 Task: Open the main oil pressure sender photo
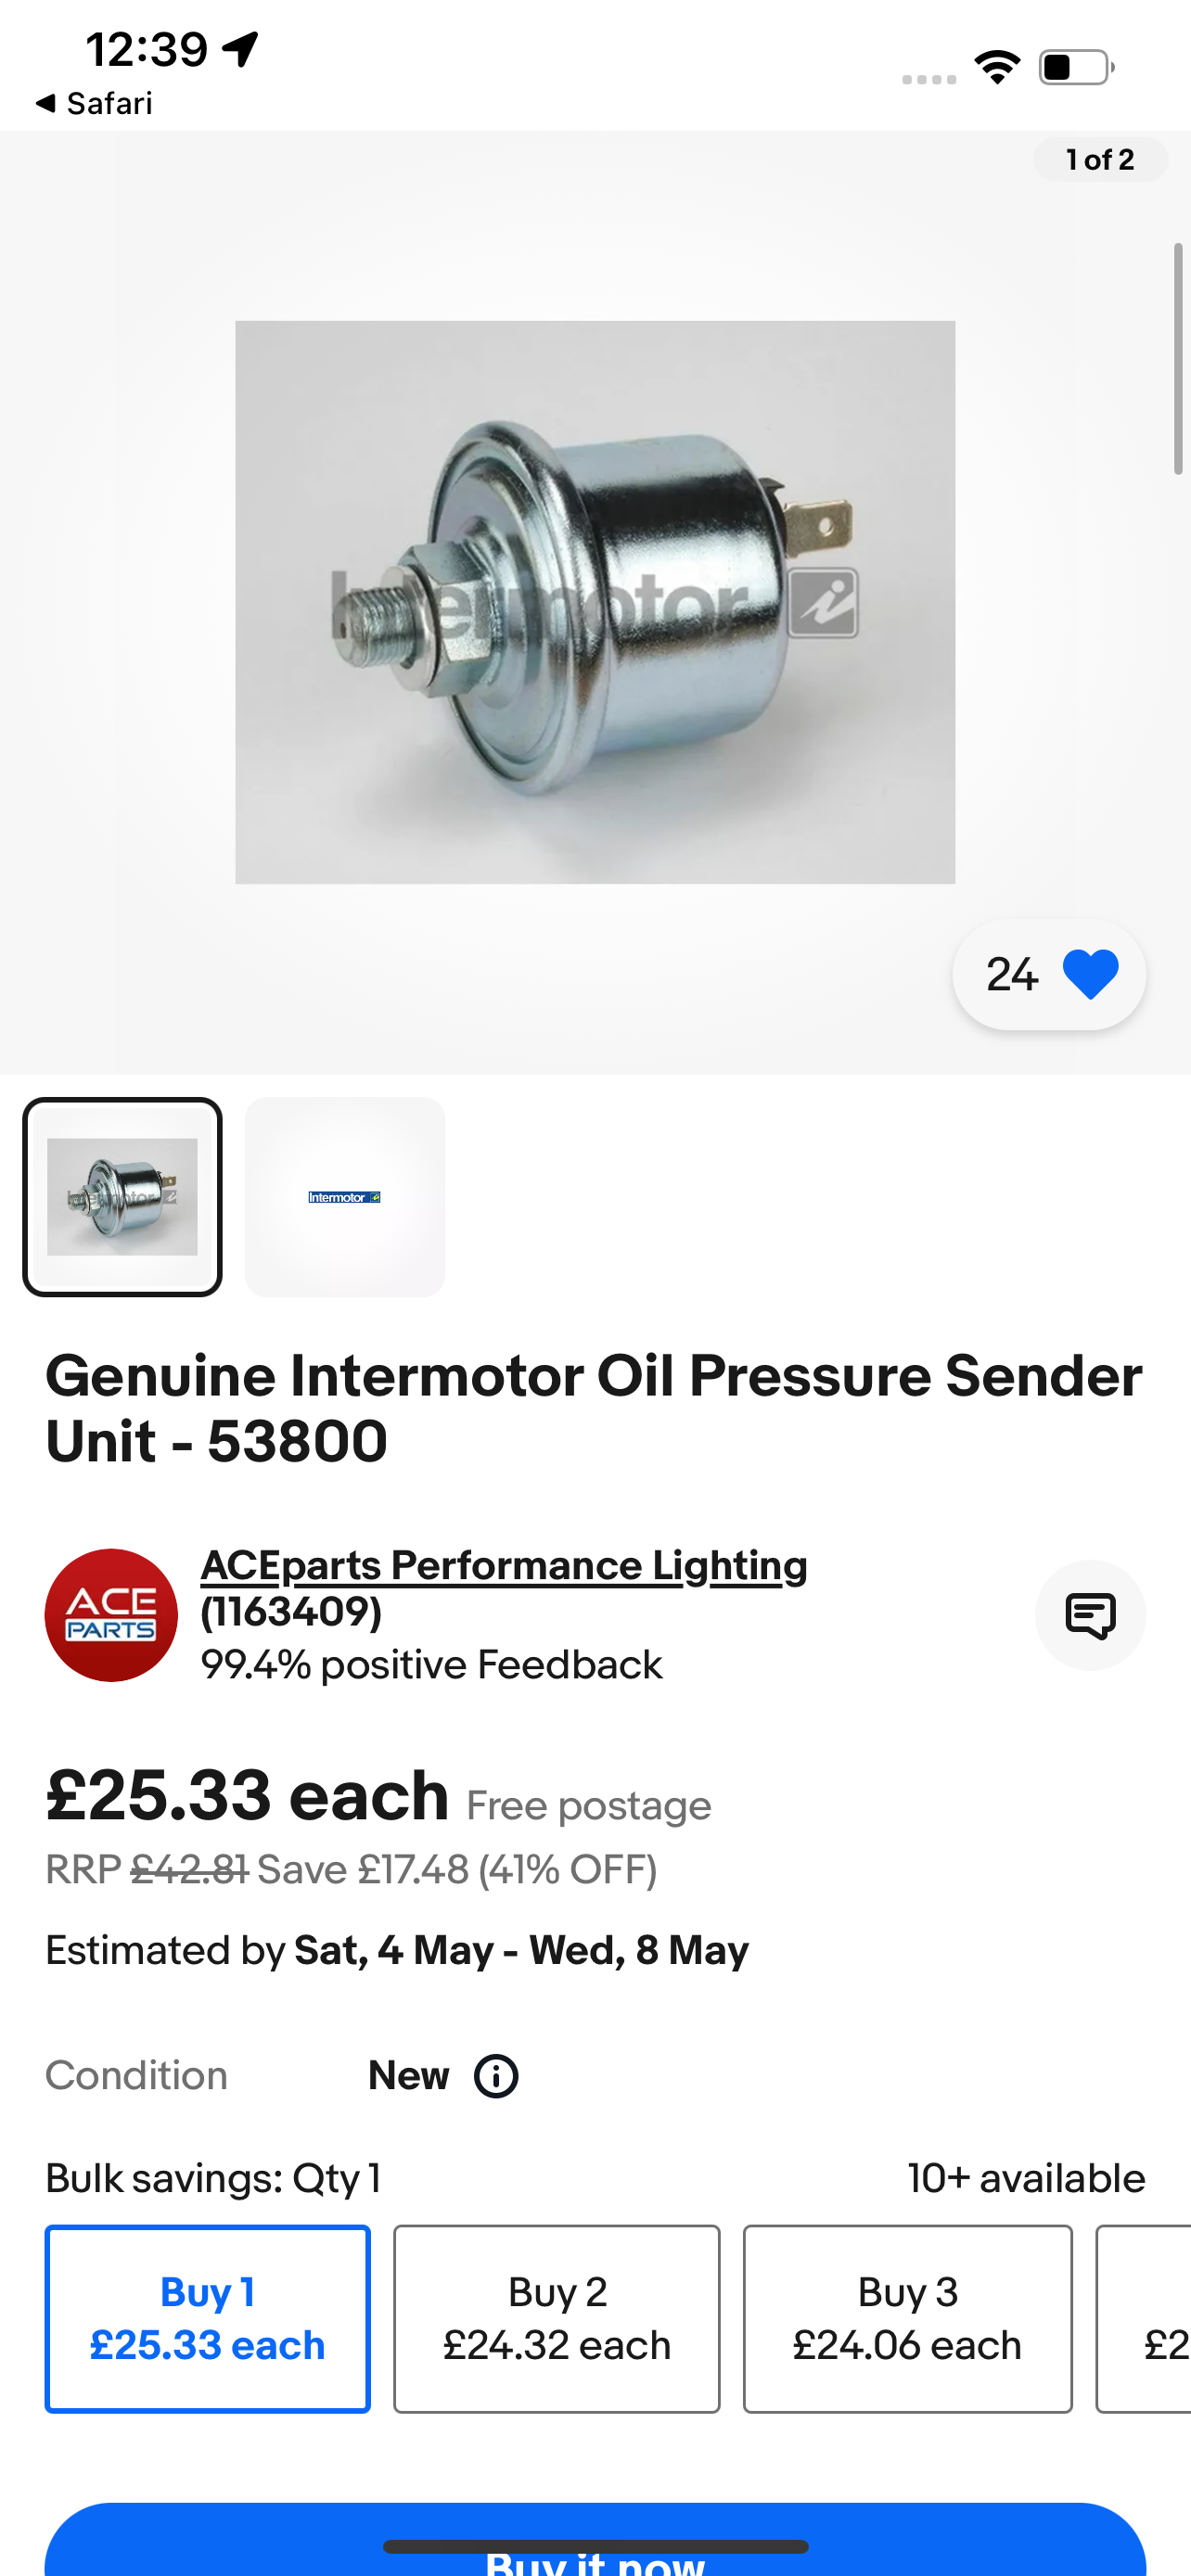pos(595,602)
